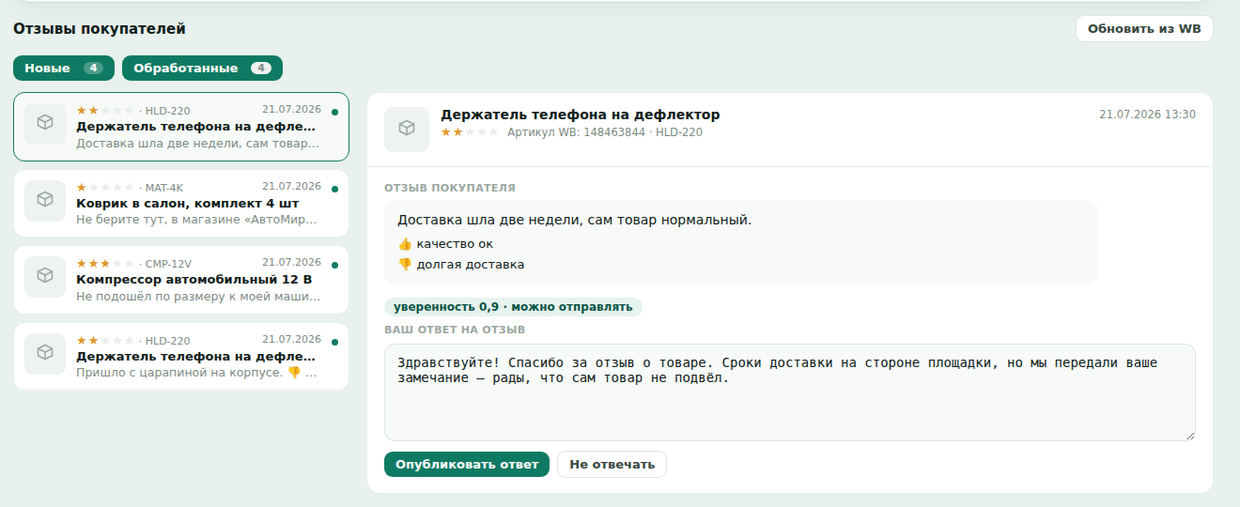The image size is (1240, 507).
Task: Click the customer review text Доставка шла две недели, сам товар нормальный
Action: (574, 220)
